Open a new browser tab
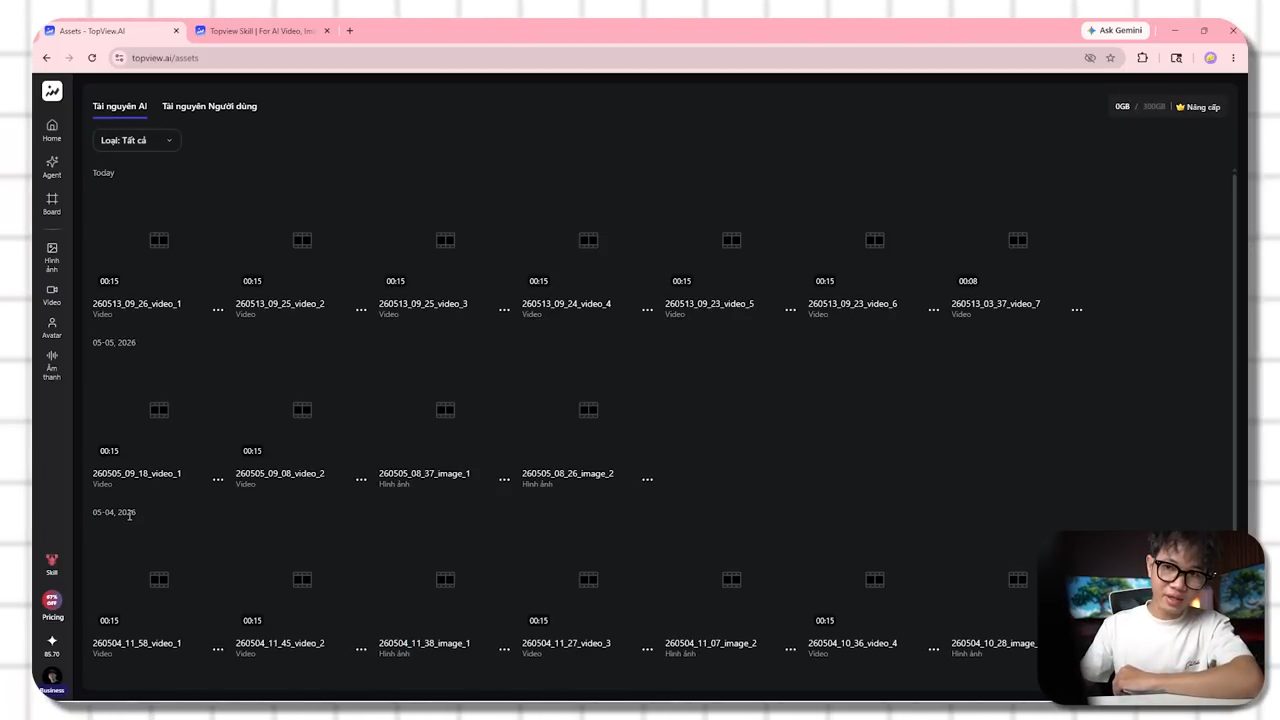Screen dimensions: 1280x720 [x=350, y=31]
